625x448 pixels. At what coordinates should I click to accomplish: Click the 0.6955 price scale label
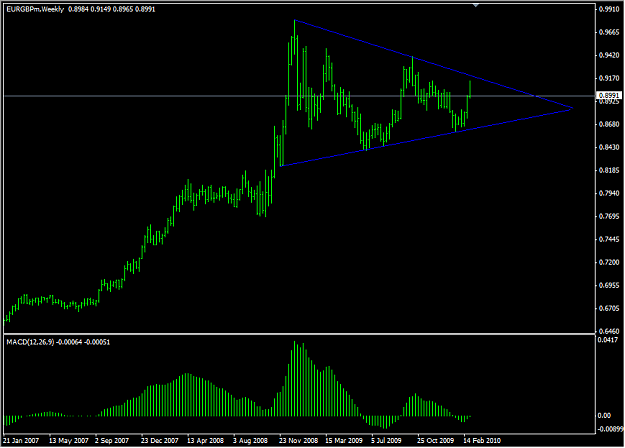[610, 285]
